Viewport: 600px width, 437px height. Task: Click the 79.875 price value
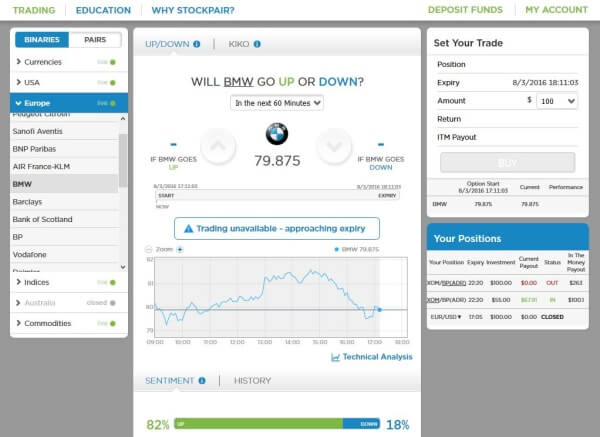[x=277, y=161]
